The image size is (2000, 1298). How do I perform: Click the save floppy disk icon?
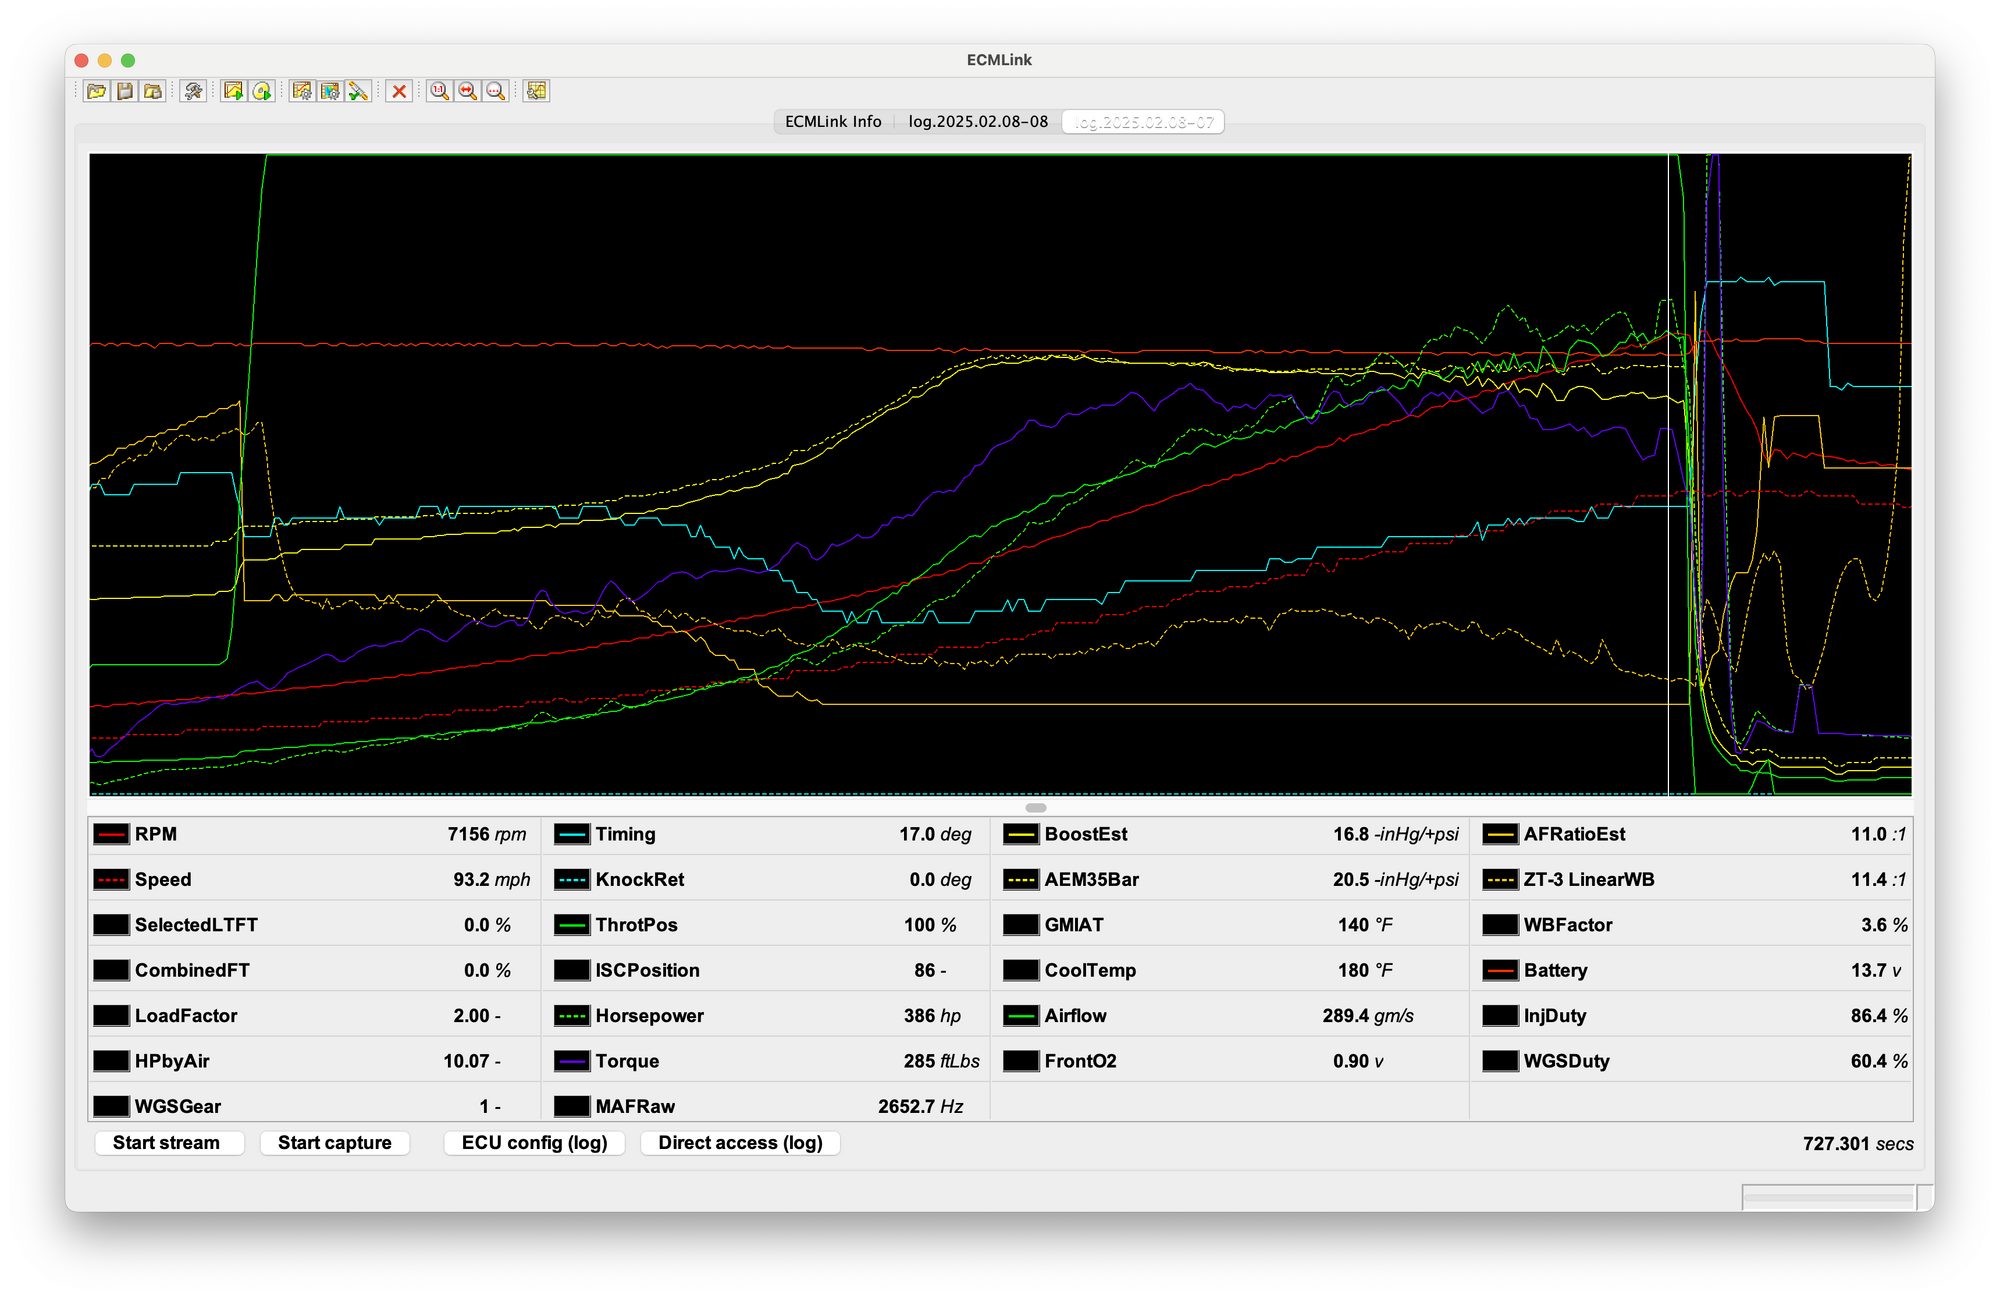pyautogui.click(x=125, y=91)
